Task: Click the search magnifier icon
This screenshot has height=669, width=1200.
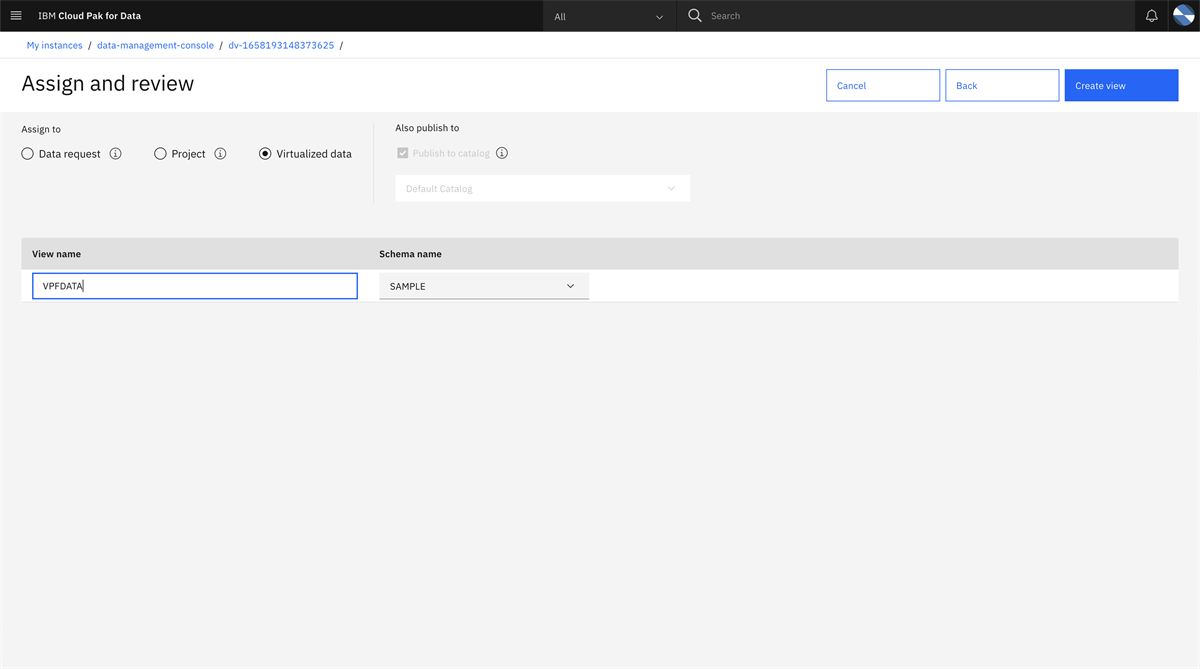Action: 694,15
